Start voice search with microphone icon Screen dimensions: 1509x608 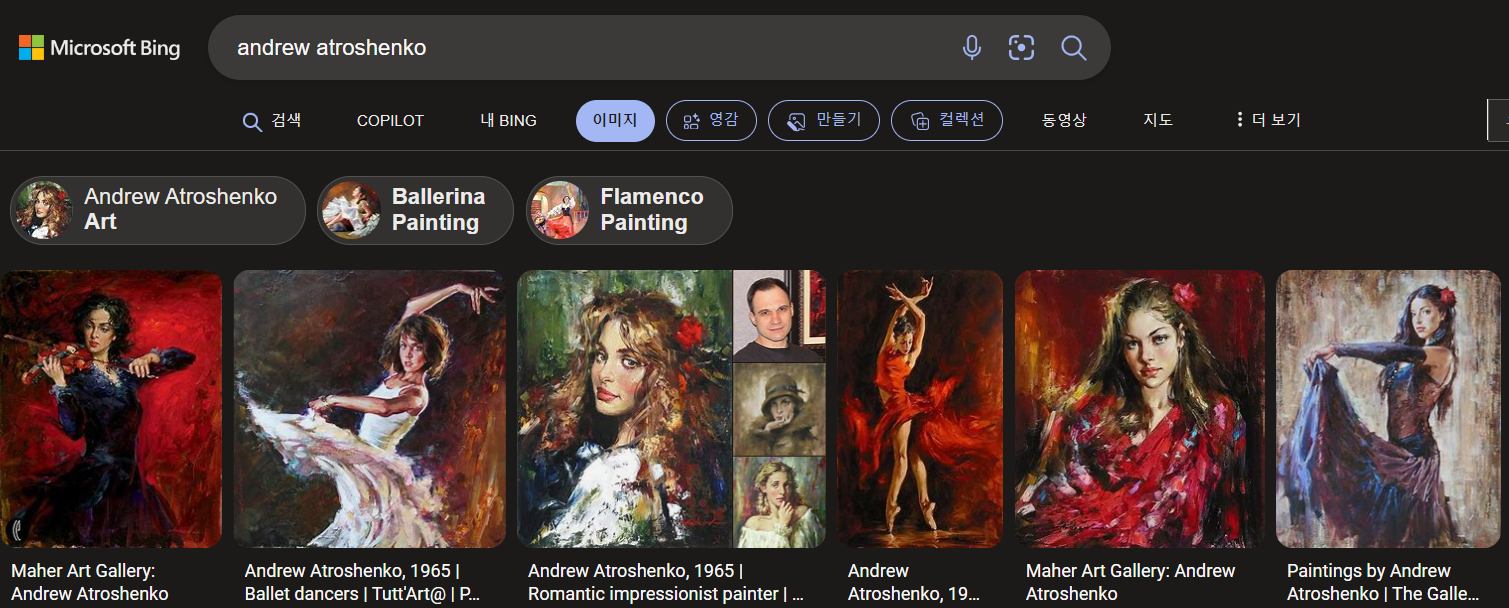971,47
